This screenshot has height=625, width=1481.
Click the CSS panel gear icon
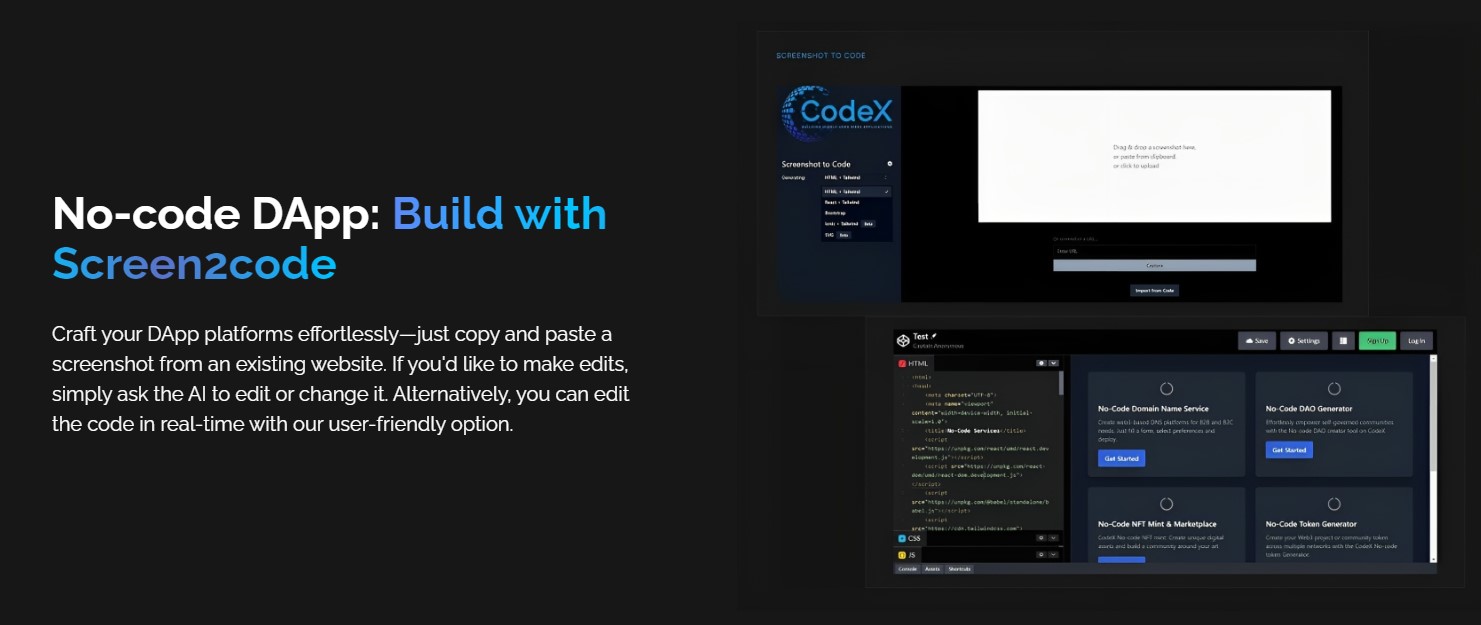1041,538
